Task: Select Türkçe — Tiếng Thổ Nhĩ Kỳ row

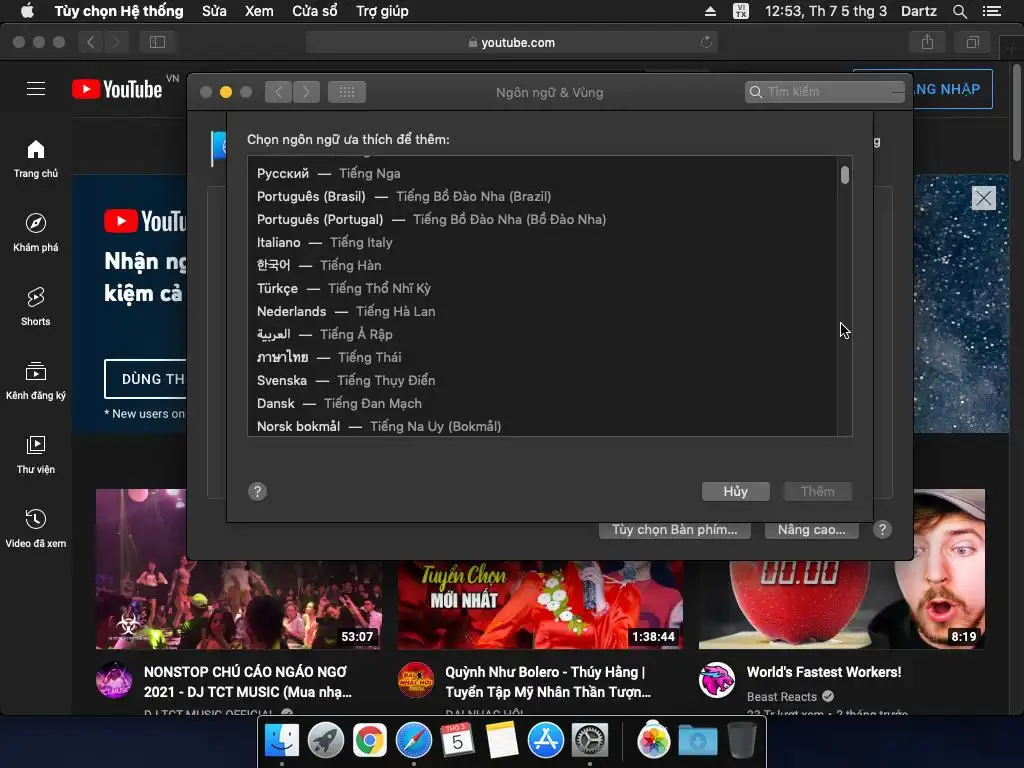Action: tap(542, 288)
